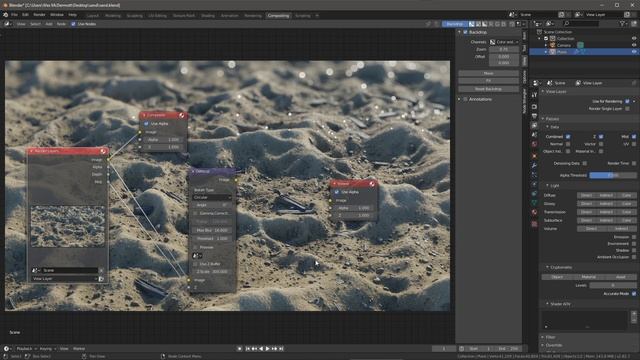
Task: Click the backdrop Move button
Action: coord(488,73)
